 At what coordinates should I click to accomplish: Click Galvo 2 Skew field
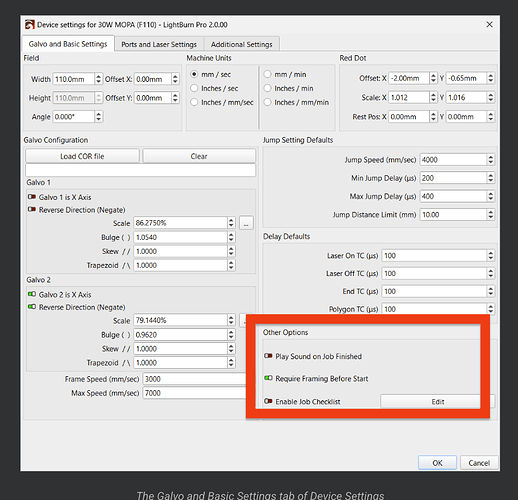(x=181, y=349)
